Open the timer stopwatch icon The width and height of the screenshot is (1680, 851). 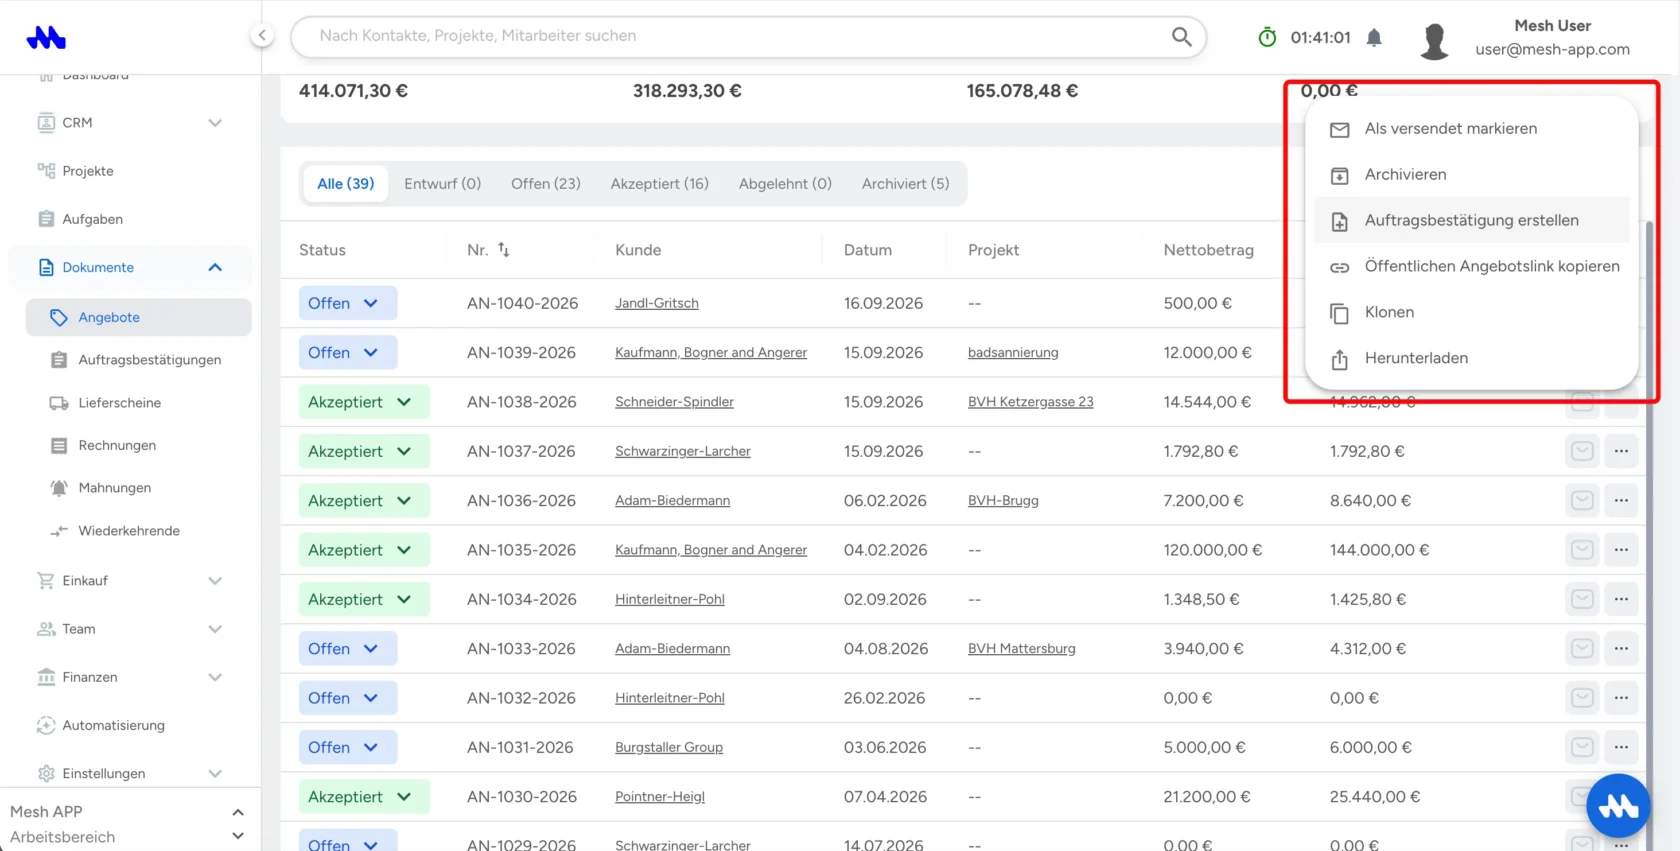click(1267, 37)
